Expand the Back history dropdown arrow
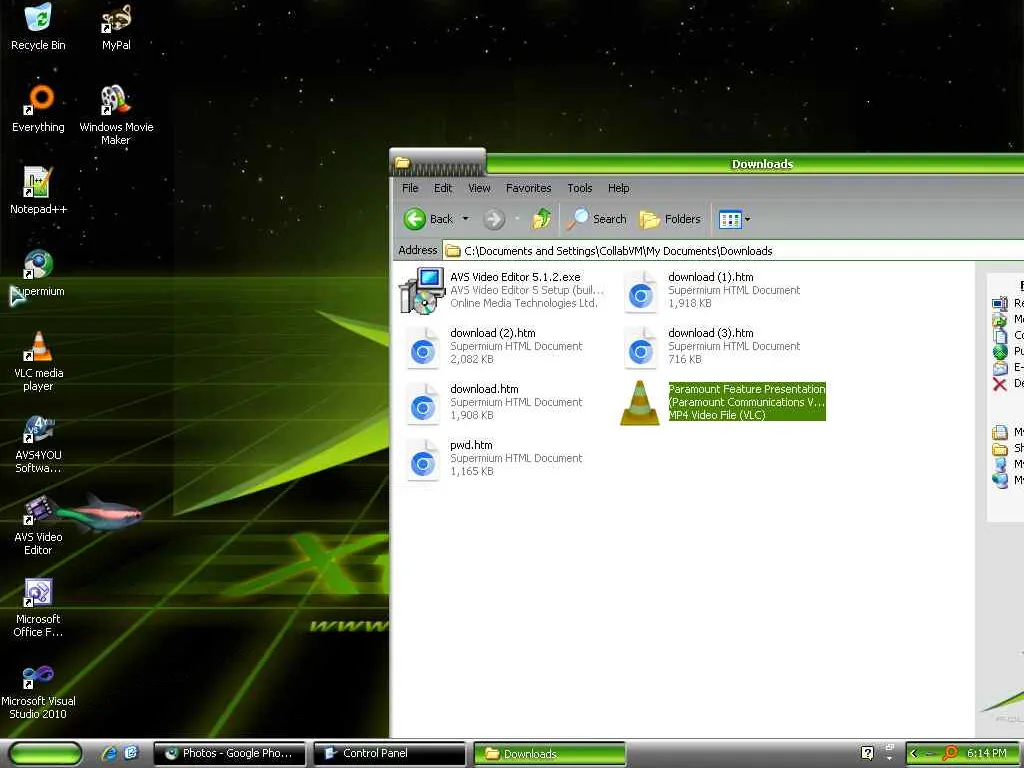The image size is (1024, 768). (466, 219)
